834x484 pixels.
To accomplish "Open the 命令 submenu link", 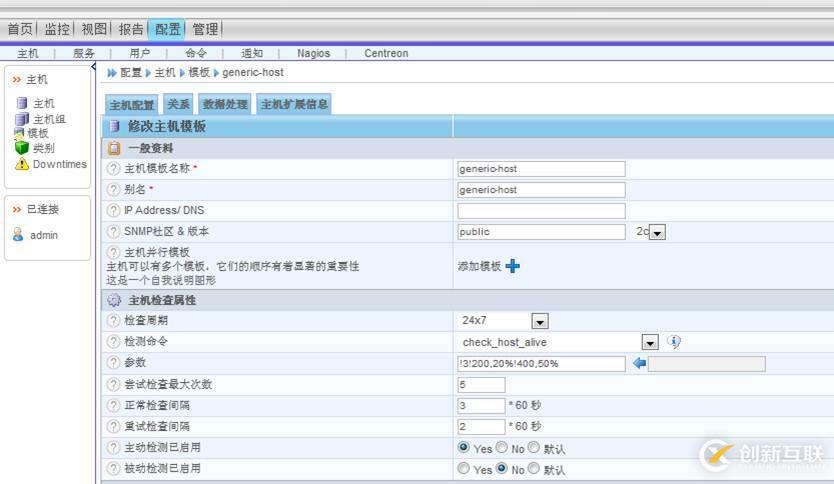I will [196, 53].
